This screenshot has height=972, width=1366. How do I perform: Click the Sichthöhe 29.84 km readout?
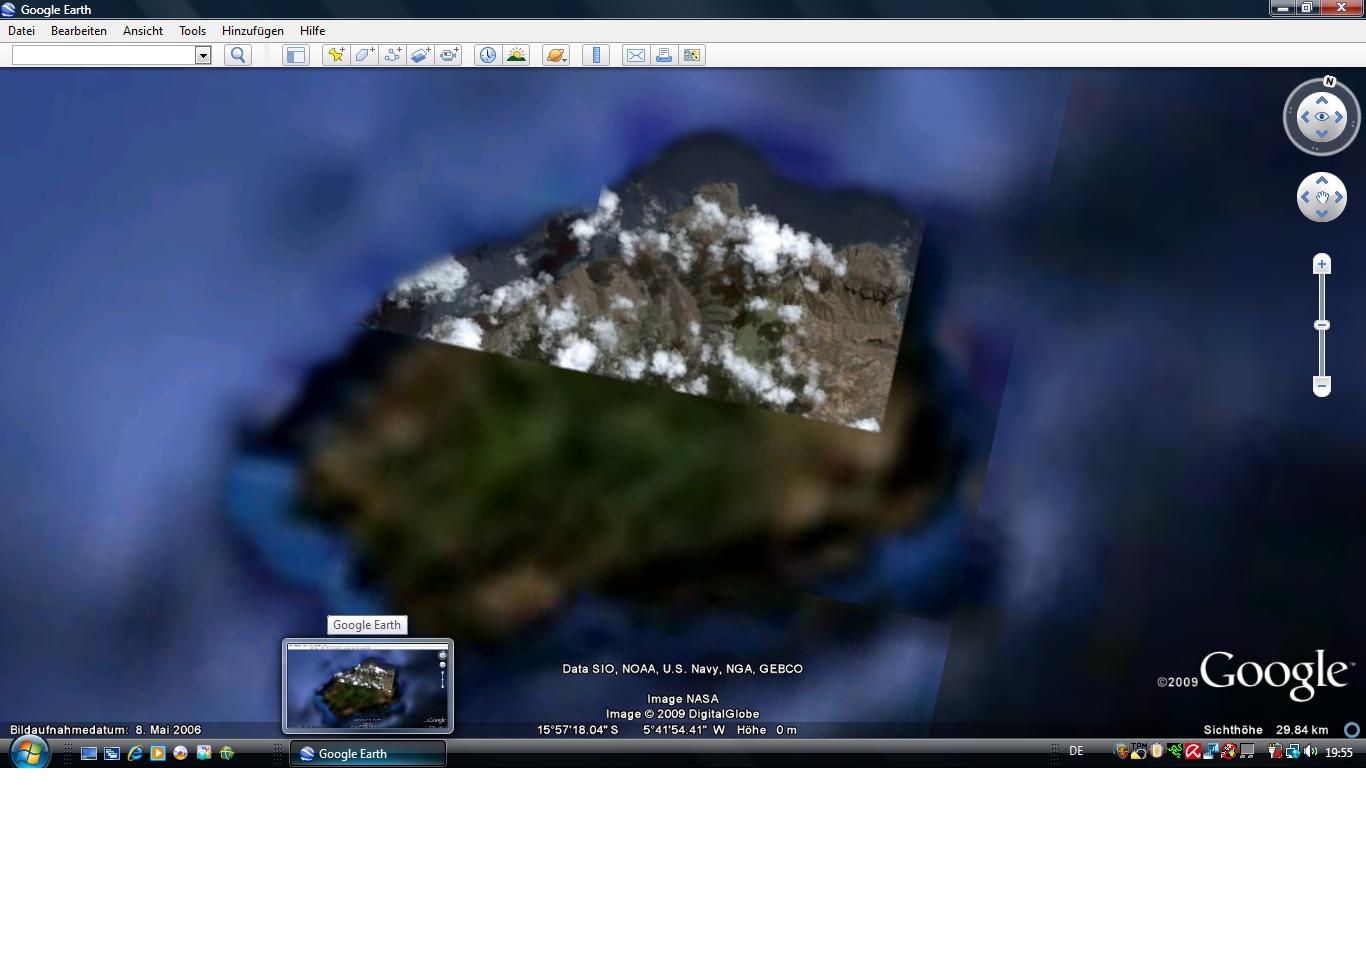[1266, 730]
